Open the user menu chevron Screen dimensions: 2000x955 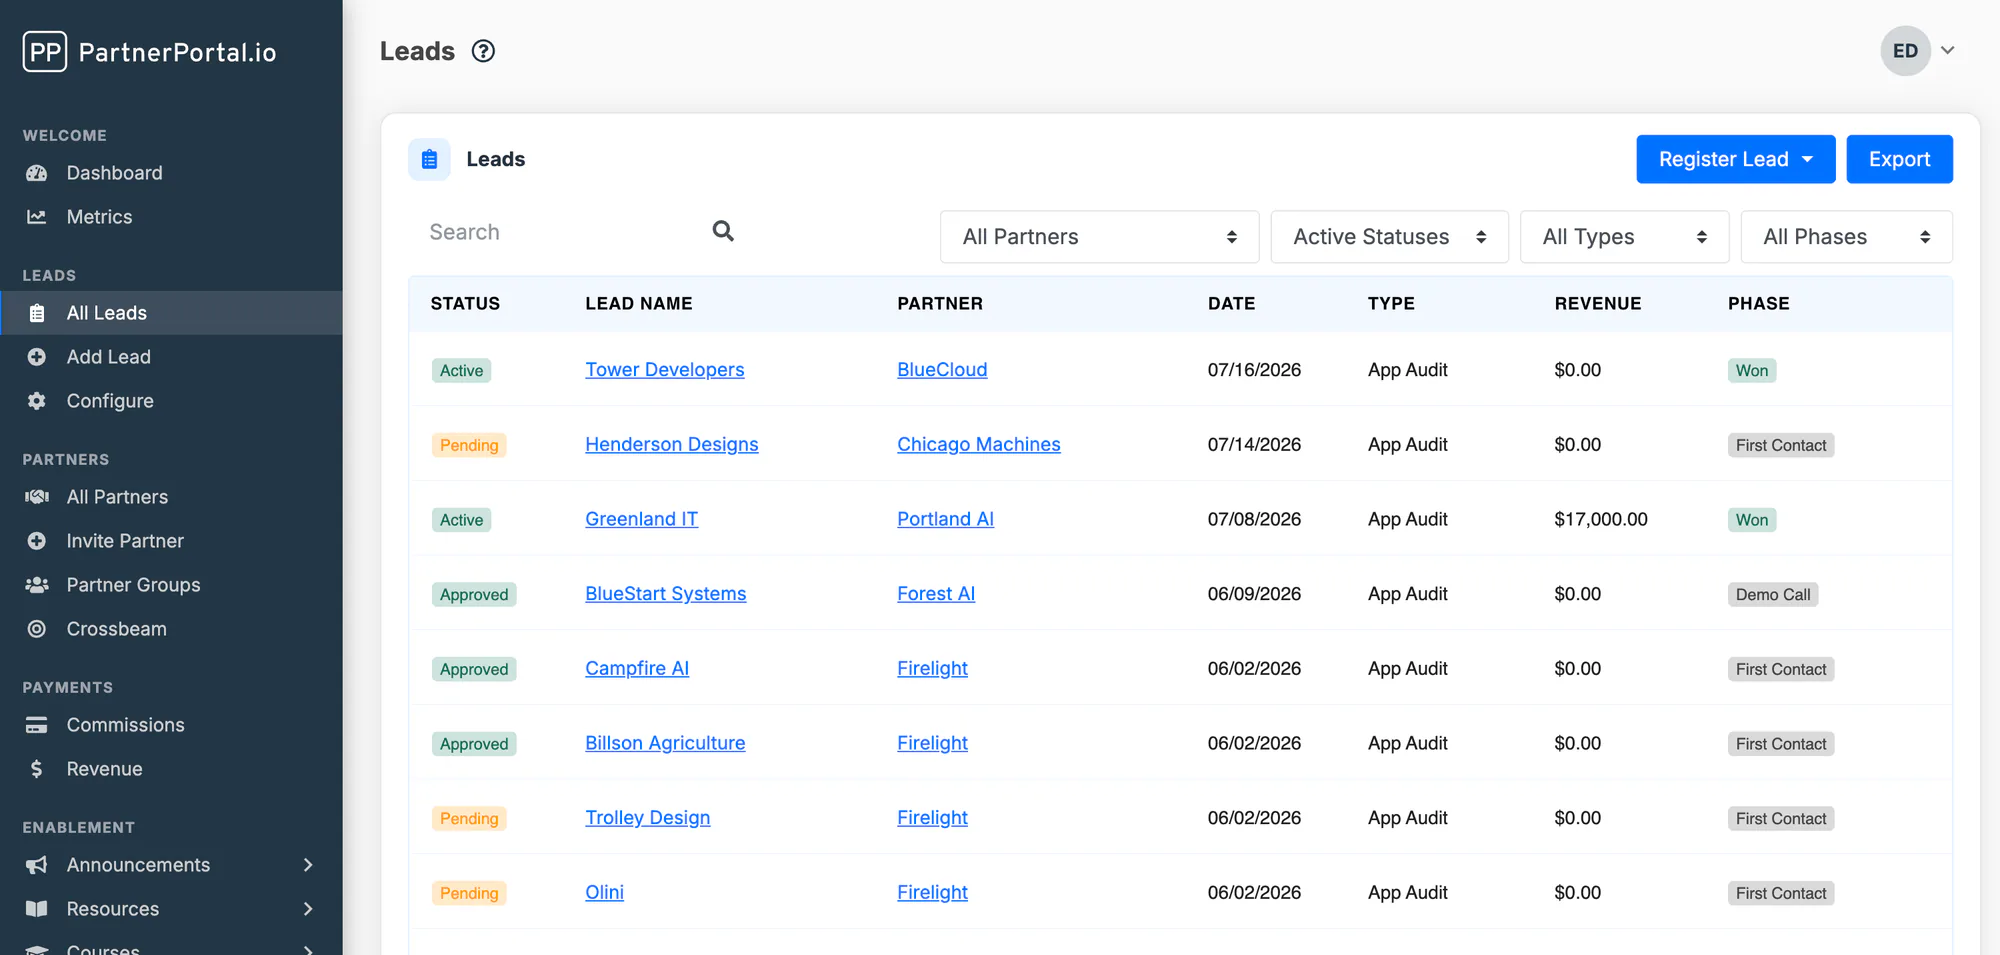coord(1948,50)
